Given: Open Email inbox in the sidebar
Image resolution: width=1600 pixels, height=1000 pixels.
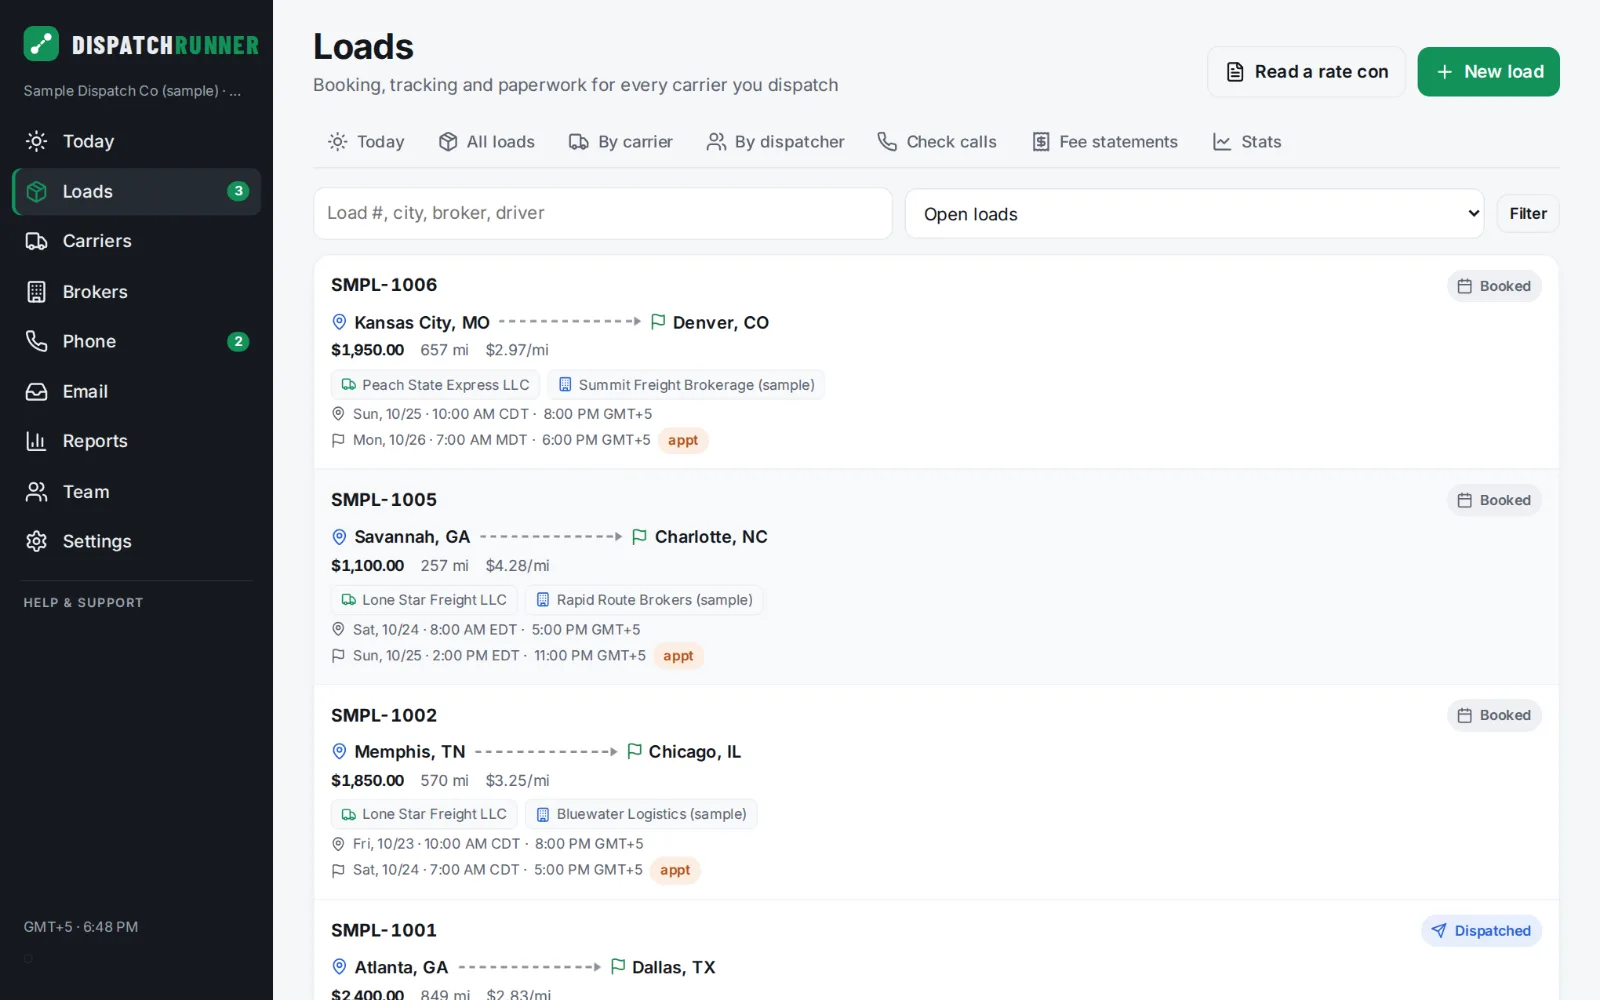Looking at the screenshot, I should [x=136, y=391].
